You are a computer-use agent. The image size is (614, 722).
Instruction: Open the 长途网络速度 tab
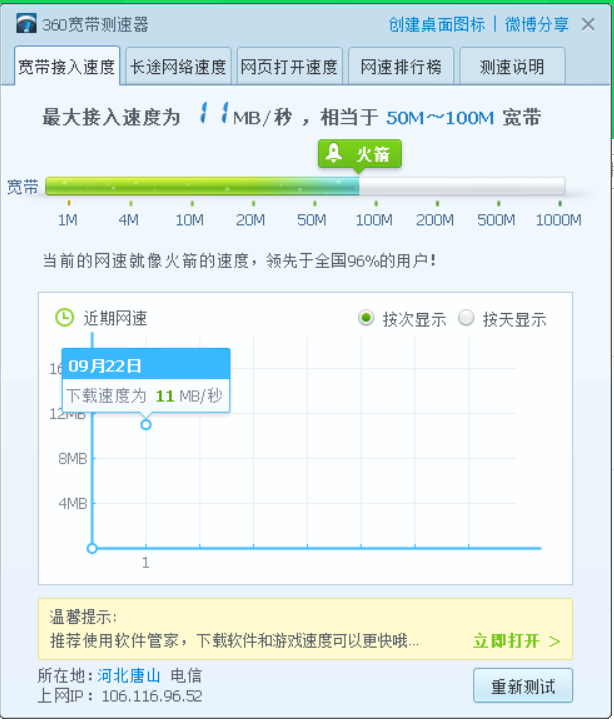[x=178, y=66]
